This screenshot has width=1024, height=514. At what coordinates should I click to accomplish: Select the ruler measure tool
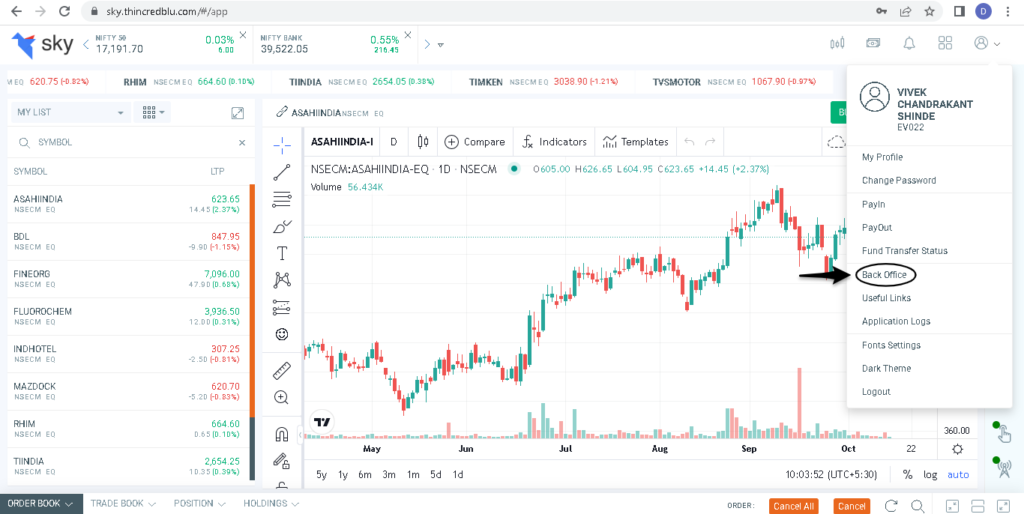pos(282,371)
